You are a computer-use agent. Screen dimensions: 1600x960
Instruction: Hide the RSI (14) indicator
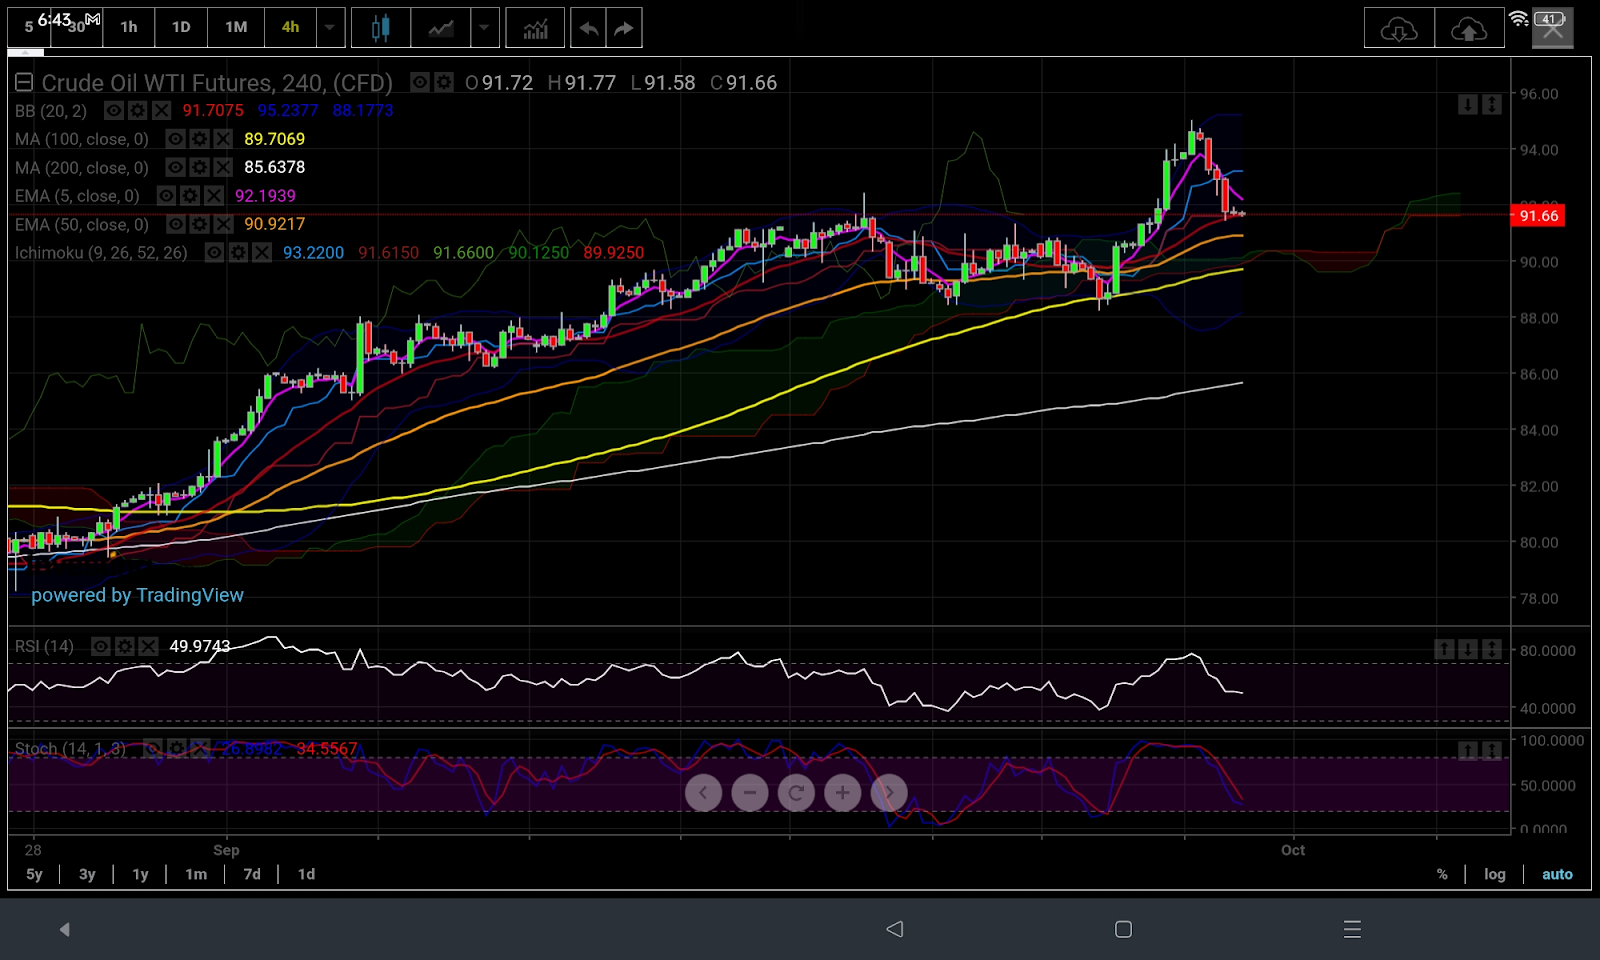[100, 647]
